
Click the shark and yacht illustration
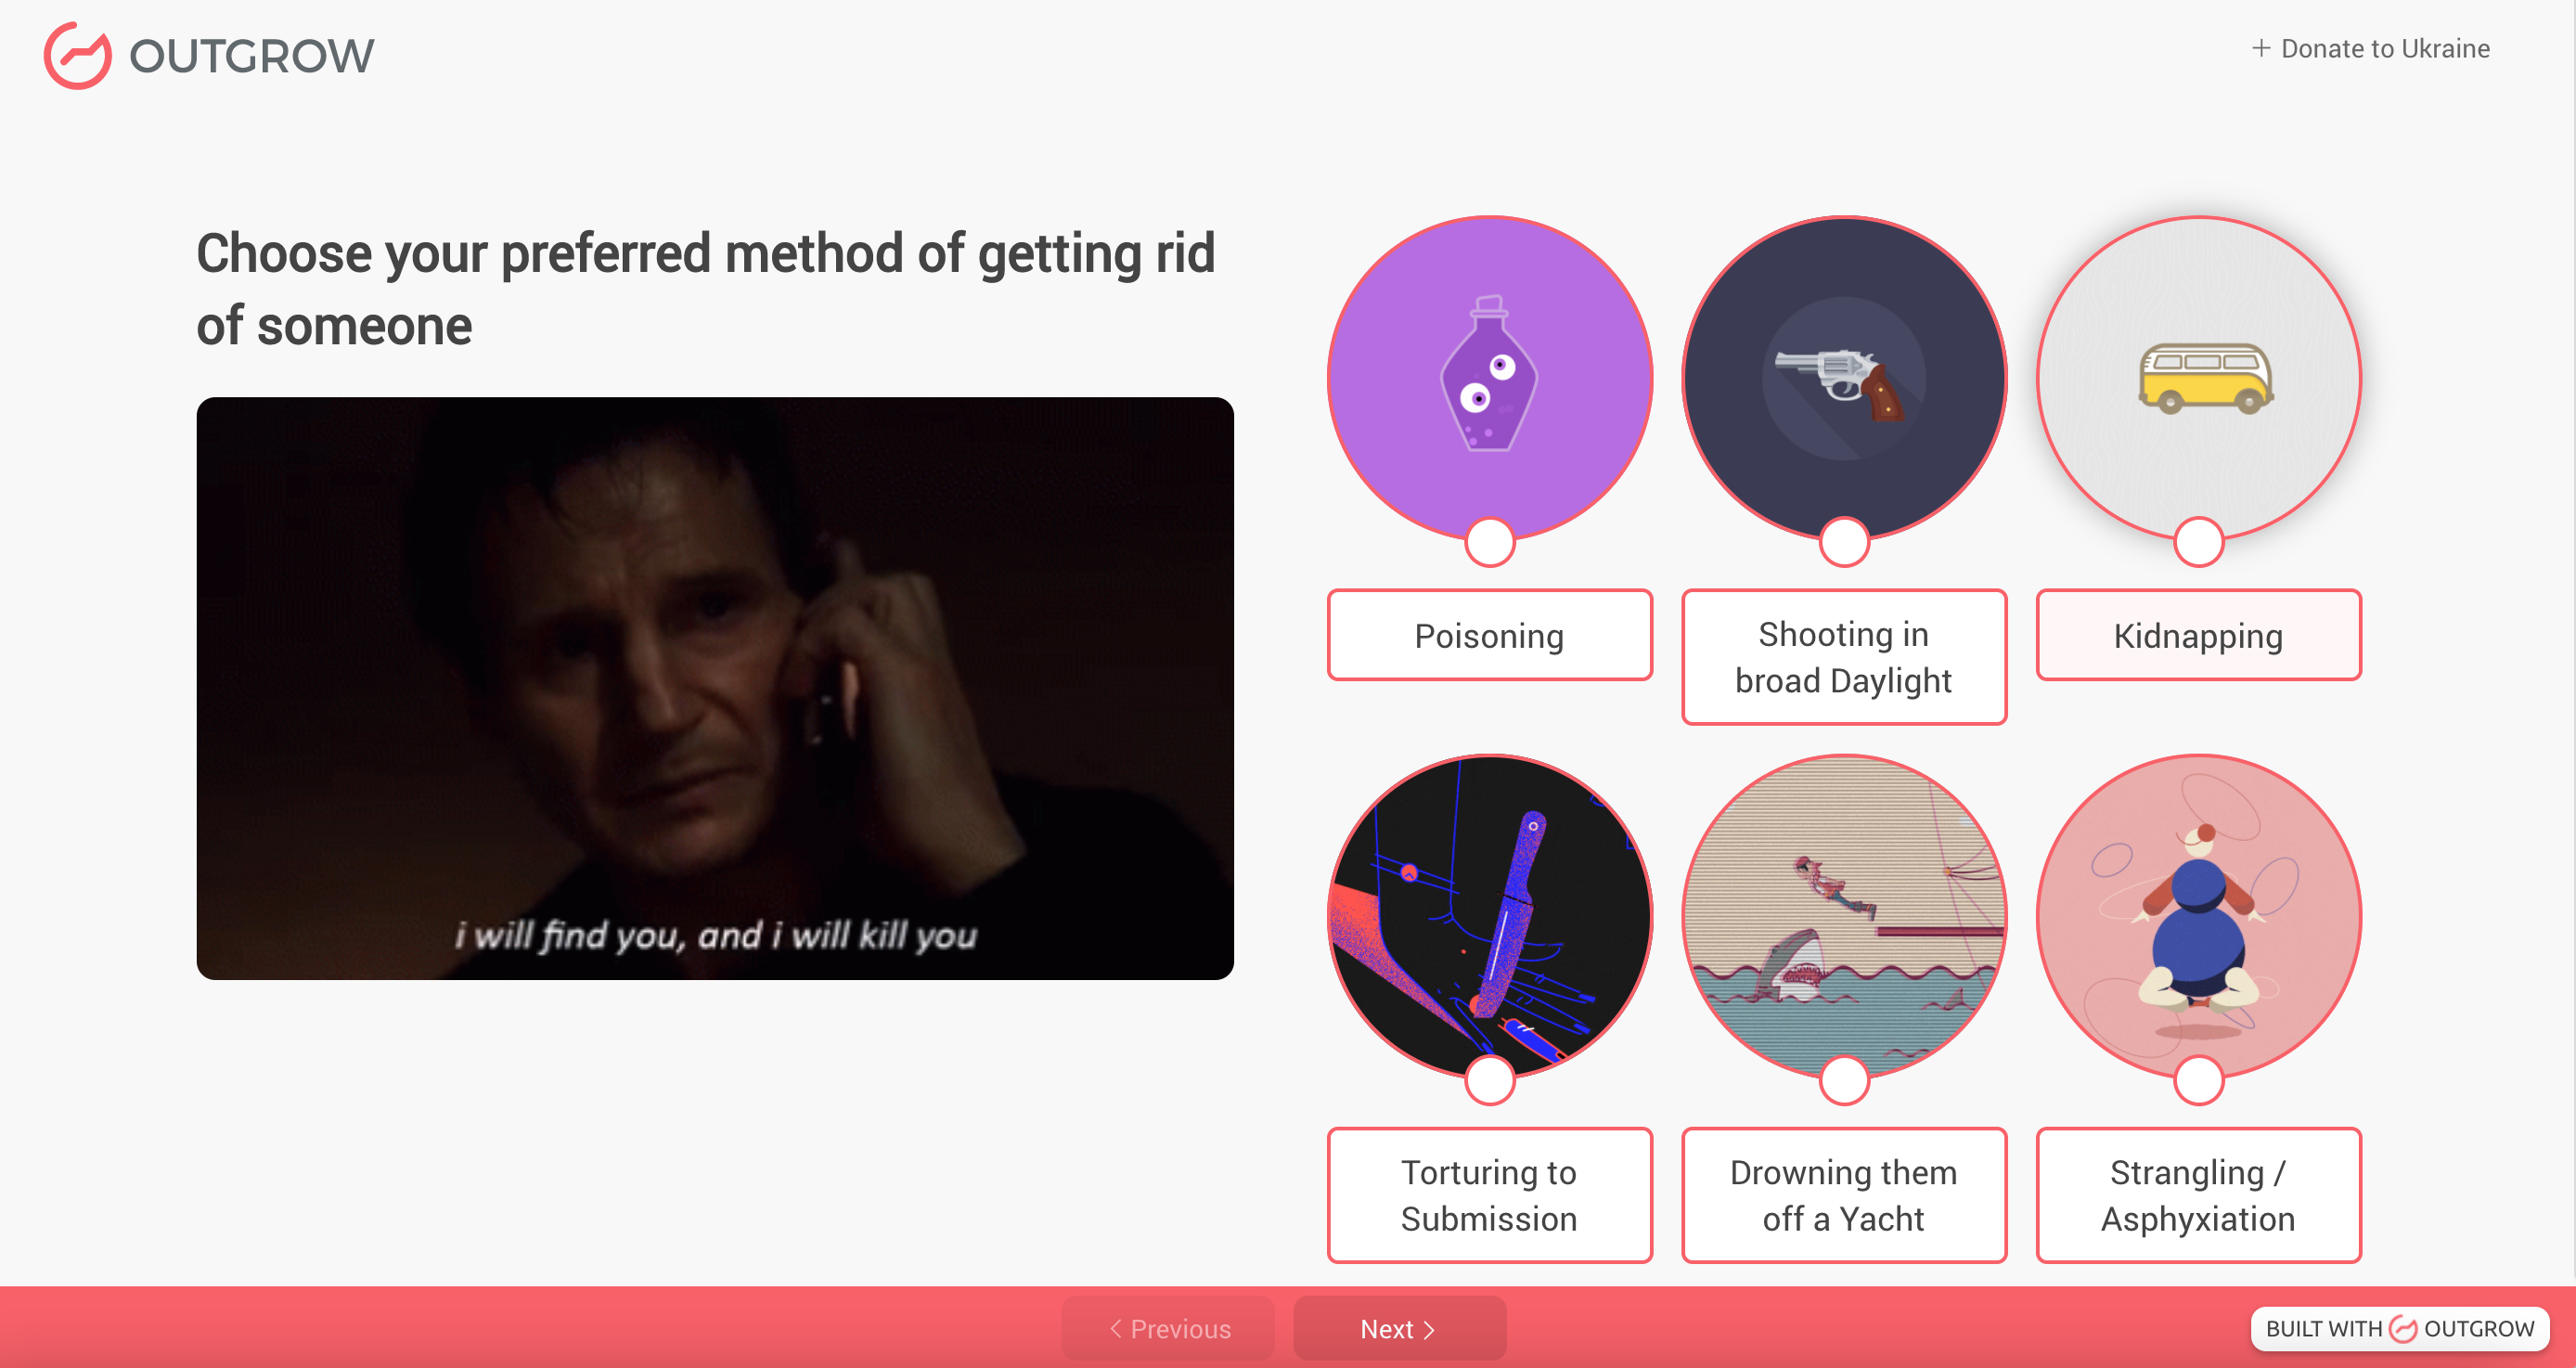[1843, 915]
